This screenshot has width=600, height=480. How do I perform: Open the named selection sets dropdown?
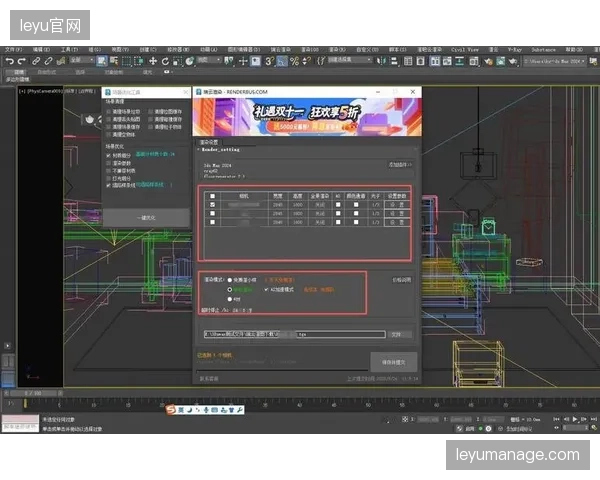coord(350,60)
